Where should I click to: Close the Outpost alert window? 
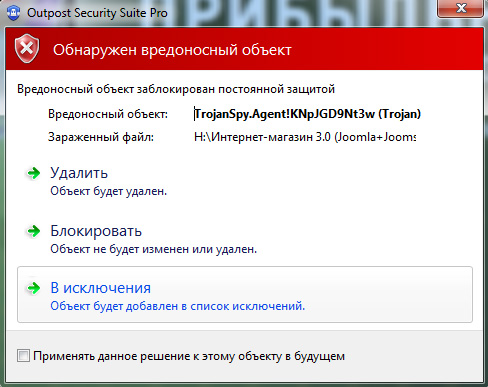[x=461, y=8]
